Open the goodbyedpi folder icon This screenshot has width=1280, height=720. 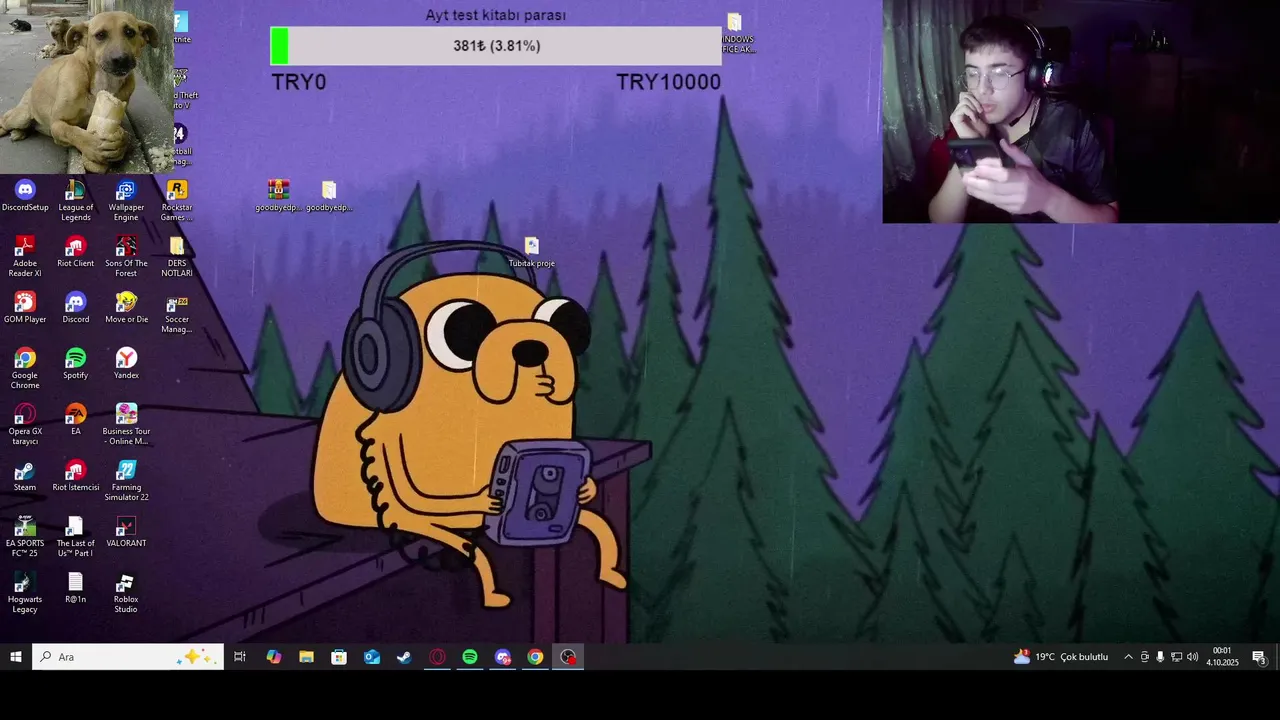pyautogui.click(x=329, y=195)
